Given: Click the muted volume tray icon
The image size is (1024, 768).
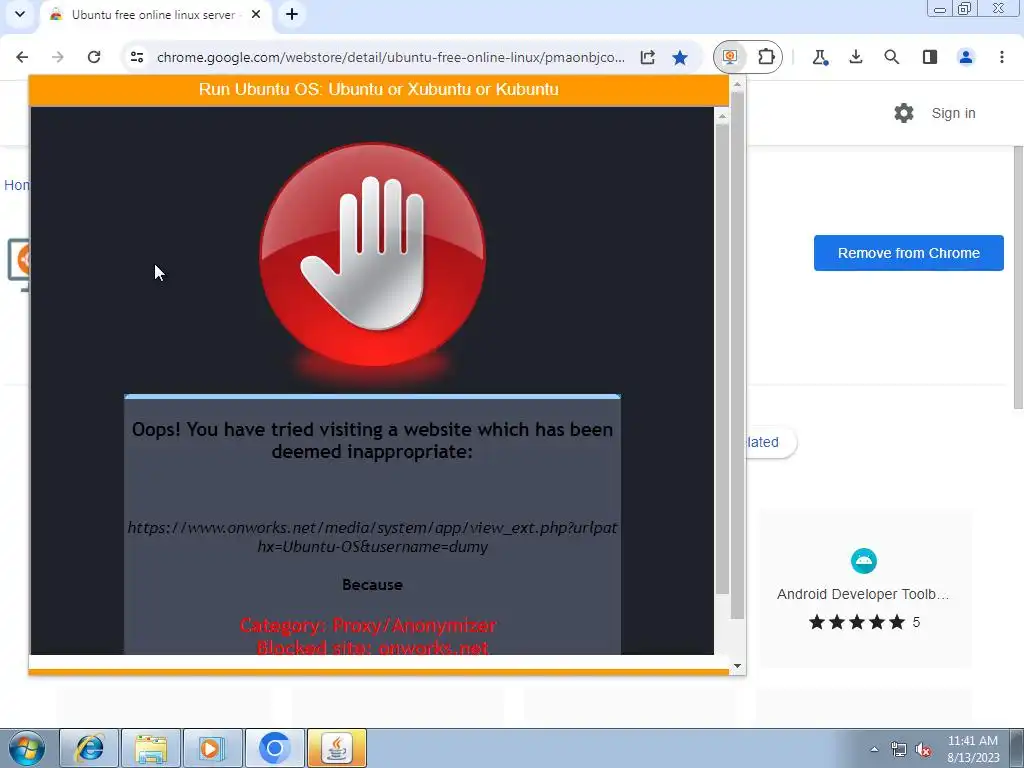Looking at the screenshot, I should point(923,749).
